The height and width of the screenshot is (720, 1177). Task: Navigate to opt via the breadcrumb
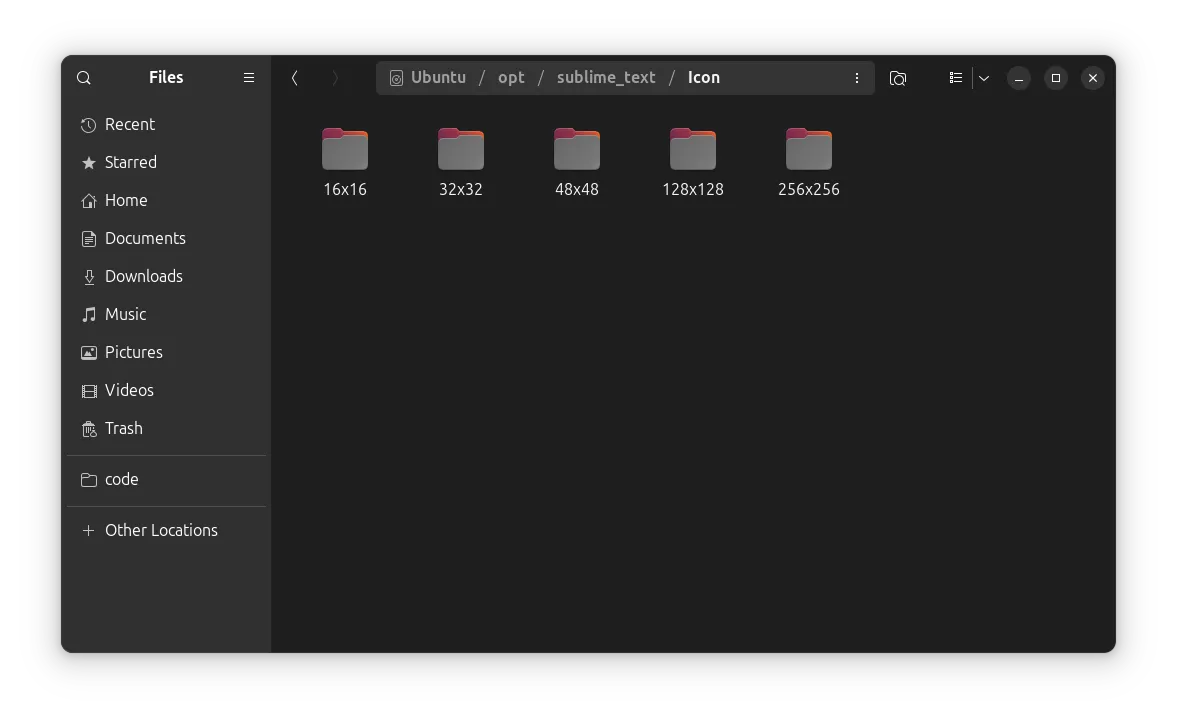(511, 77)
